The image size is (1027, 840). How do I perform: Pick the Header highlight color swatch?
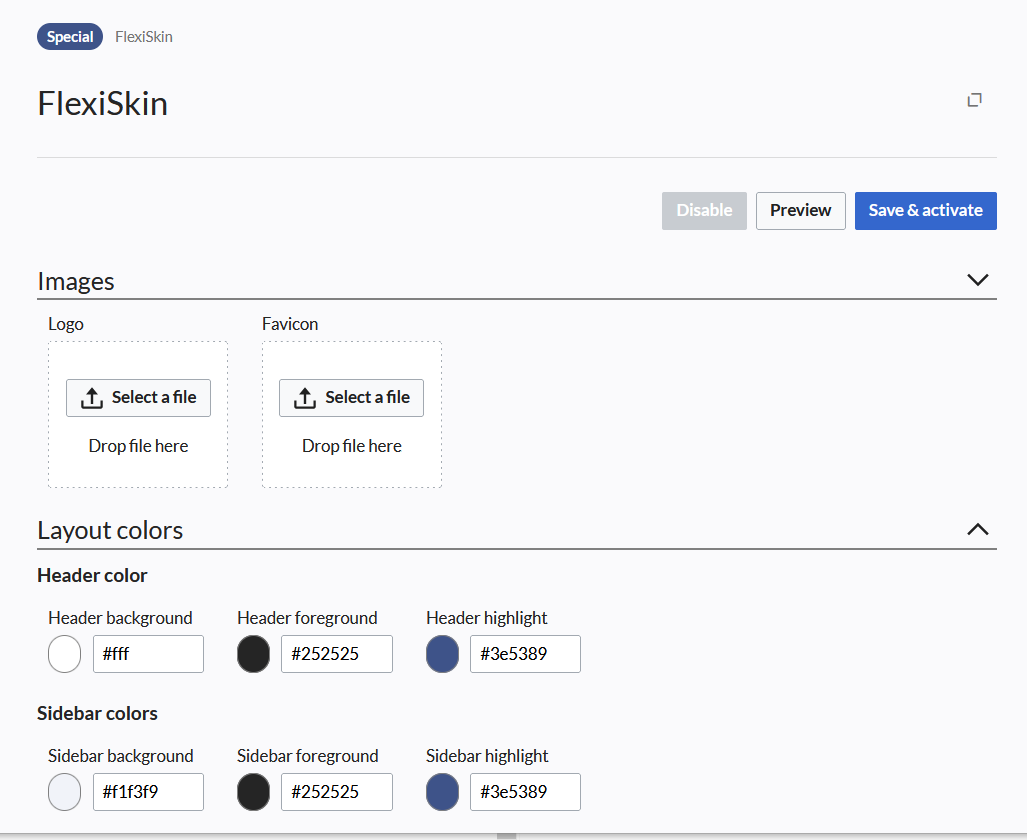tap(442, 654)
